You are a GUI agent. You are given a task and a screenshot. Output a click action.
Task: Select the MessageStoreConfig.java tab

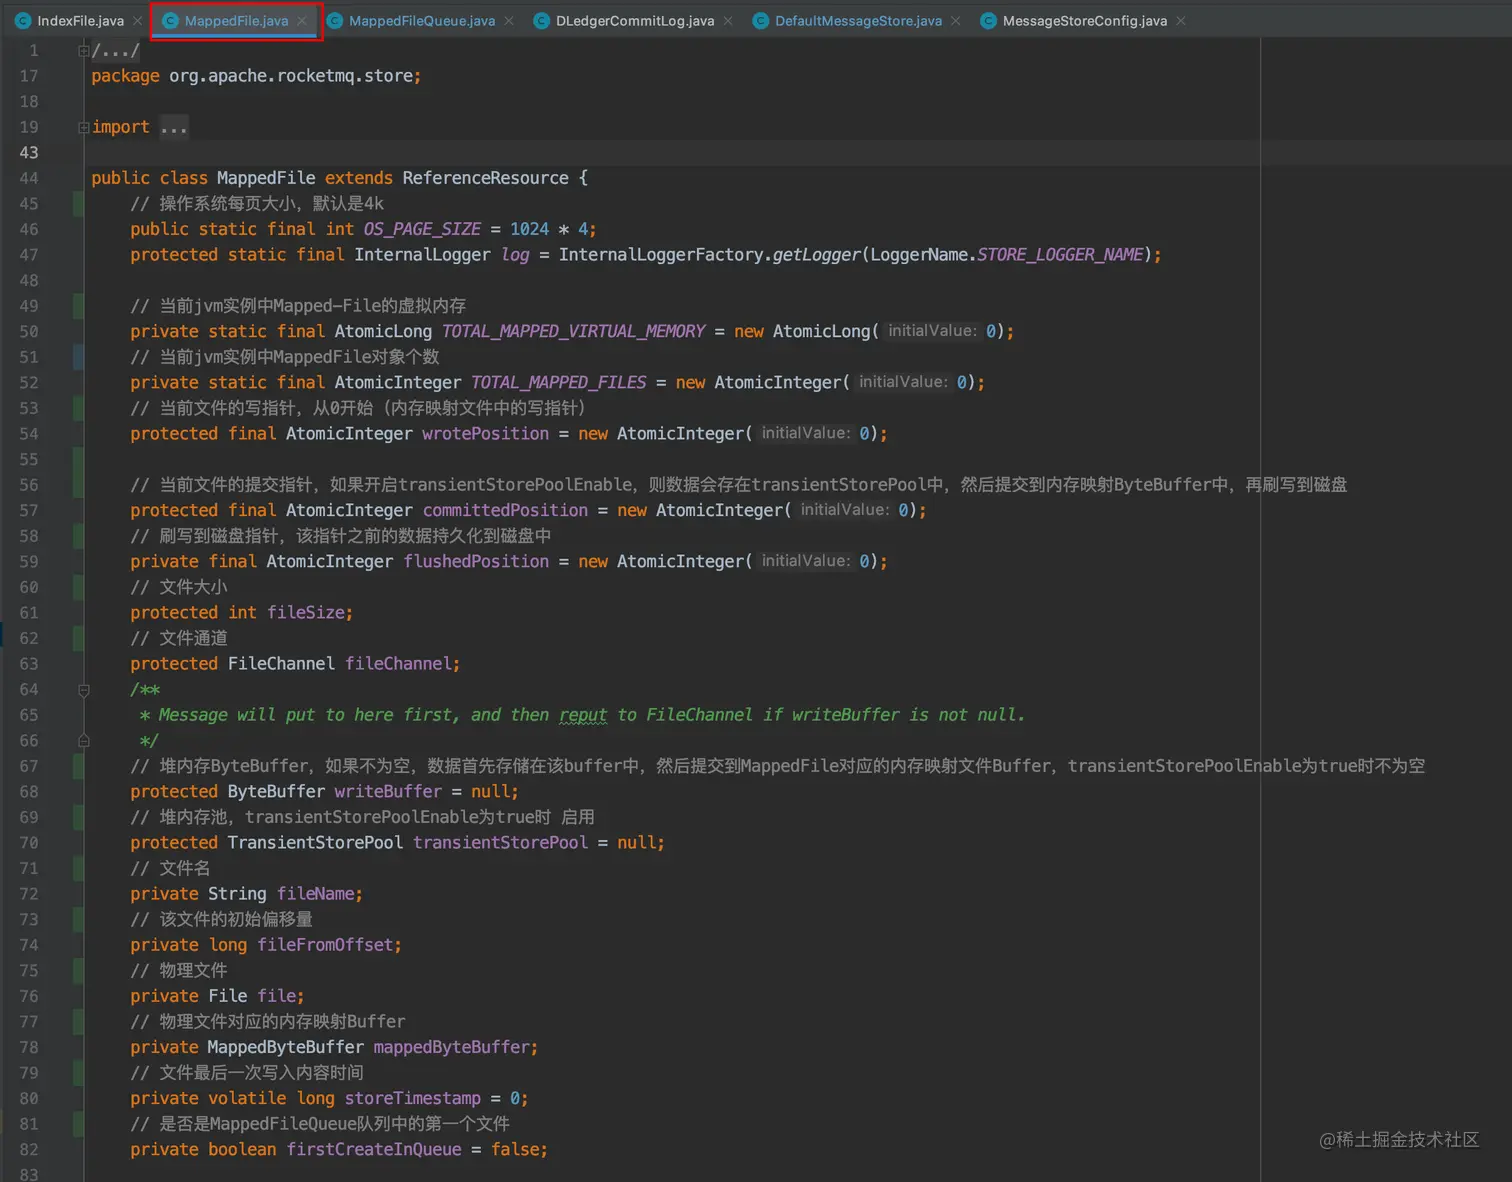click(x=1083, y=20)
